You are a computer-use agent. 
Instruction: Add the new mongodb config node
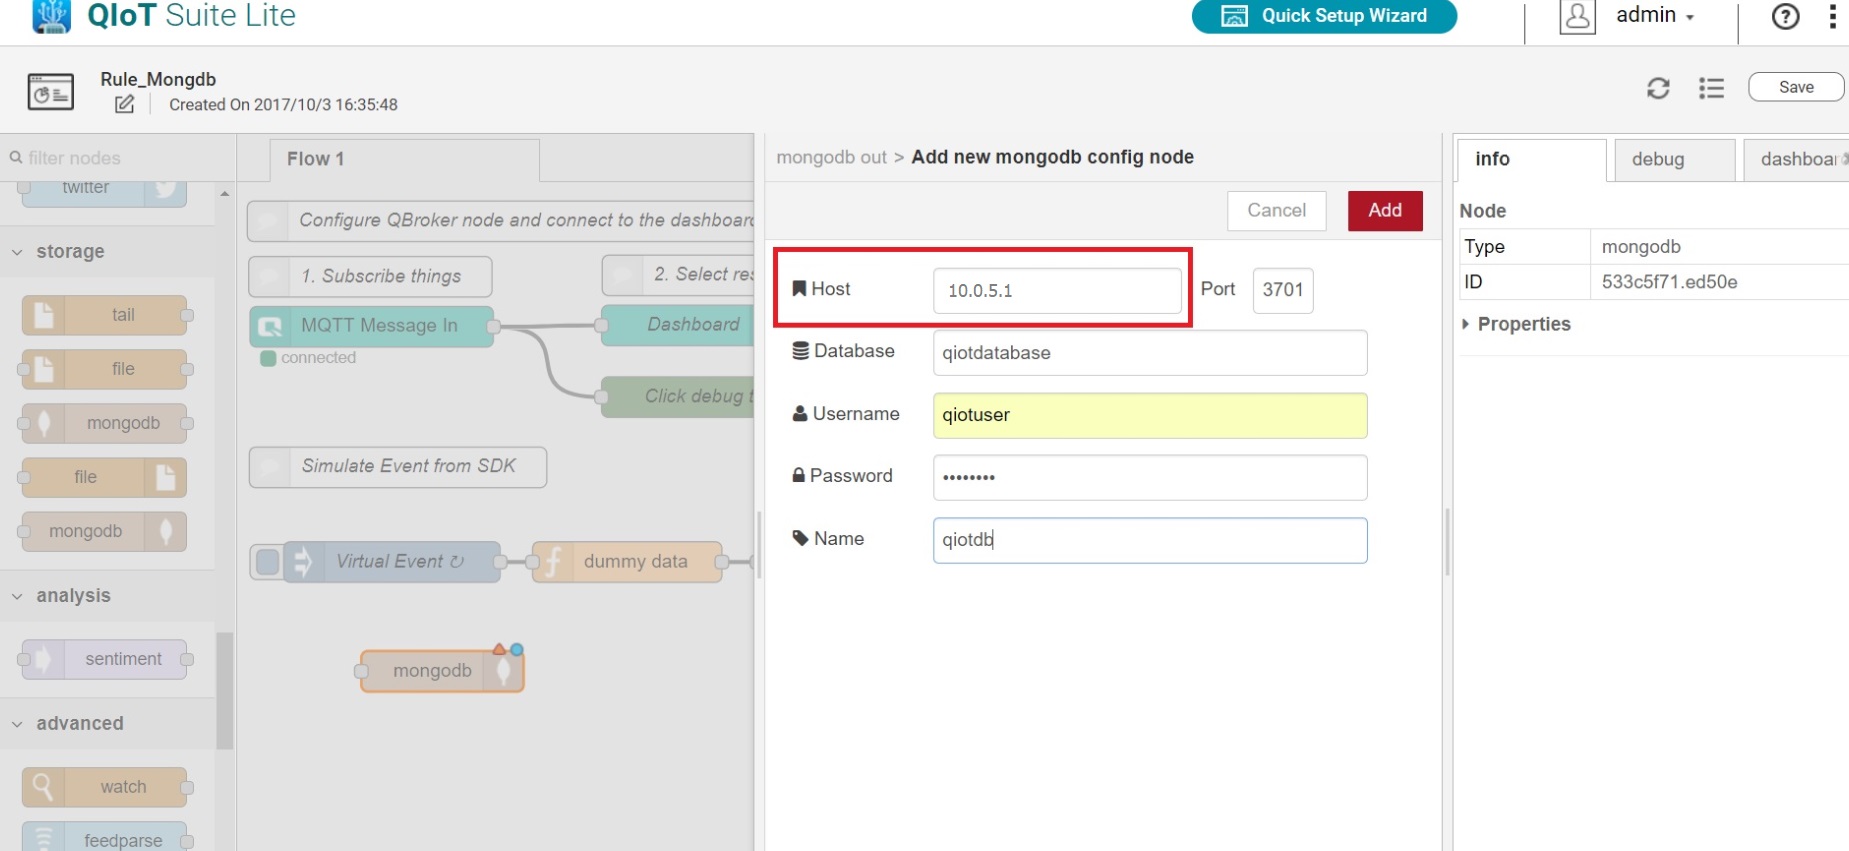pyautogui.click(x=1385, y=211)
